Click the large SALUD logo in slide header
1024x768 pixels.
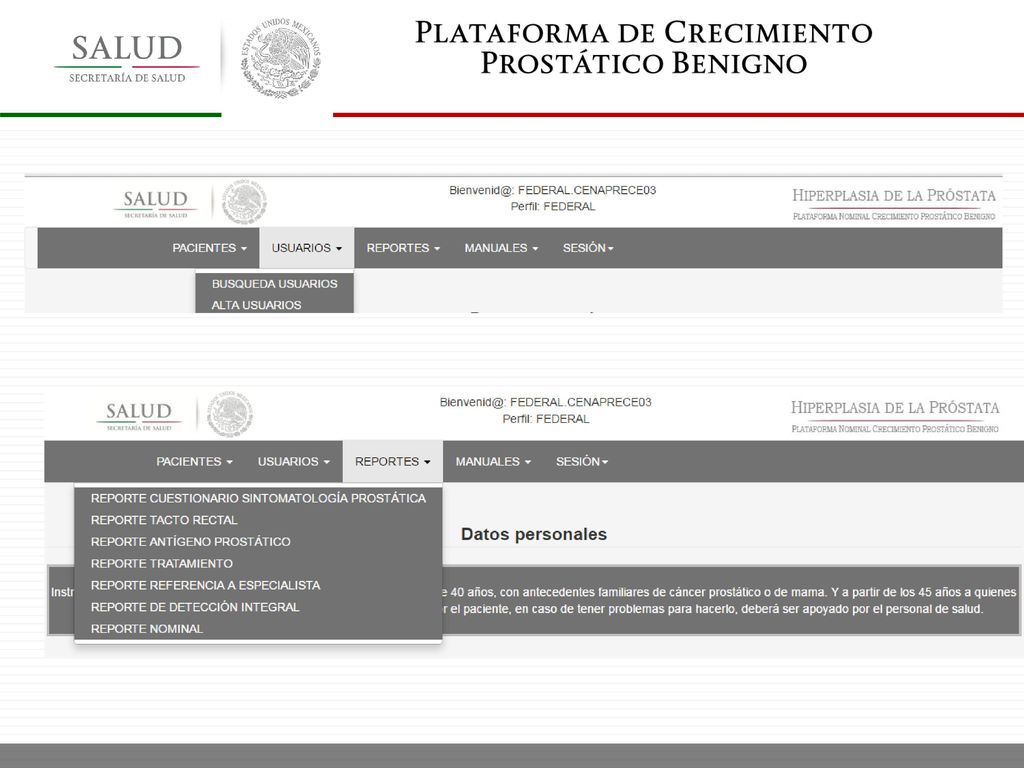coord(127,58)
